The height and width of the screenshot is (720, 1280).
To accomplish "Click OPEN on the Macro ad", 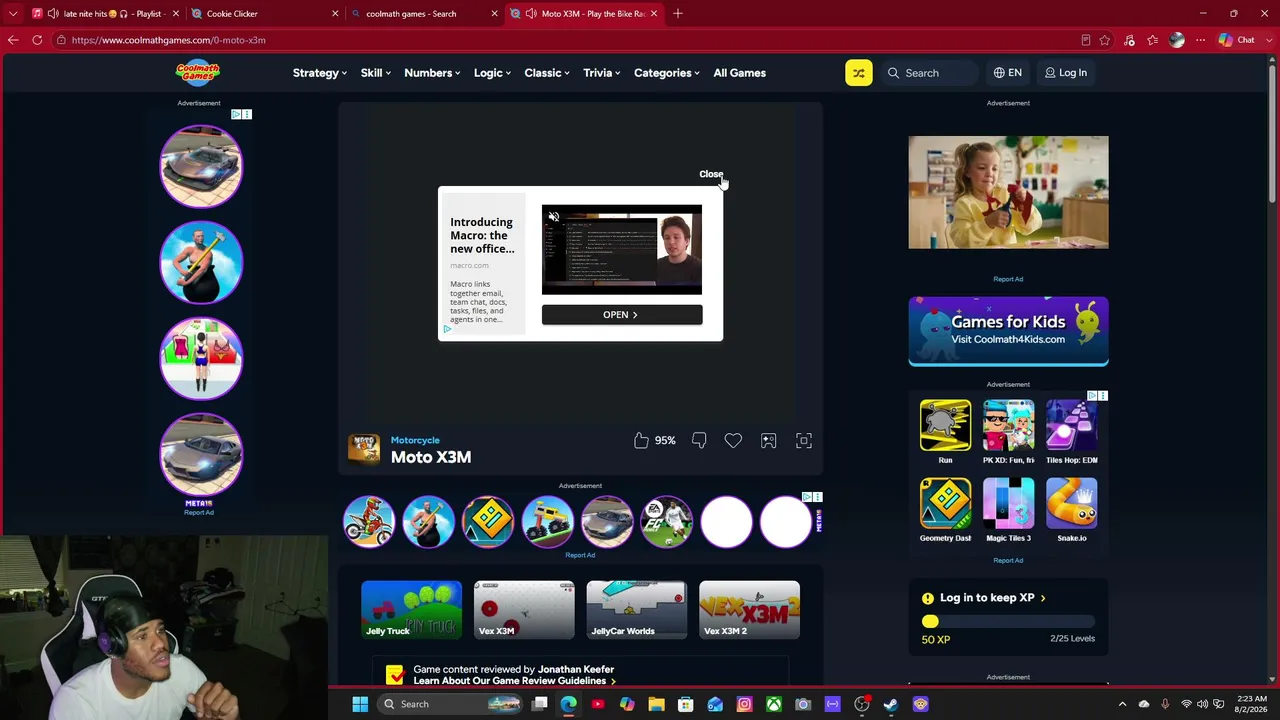I will 622,315.
